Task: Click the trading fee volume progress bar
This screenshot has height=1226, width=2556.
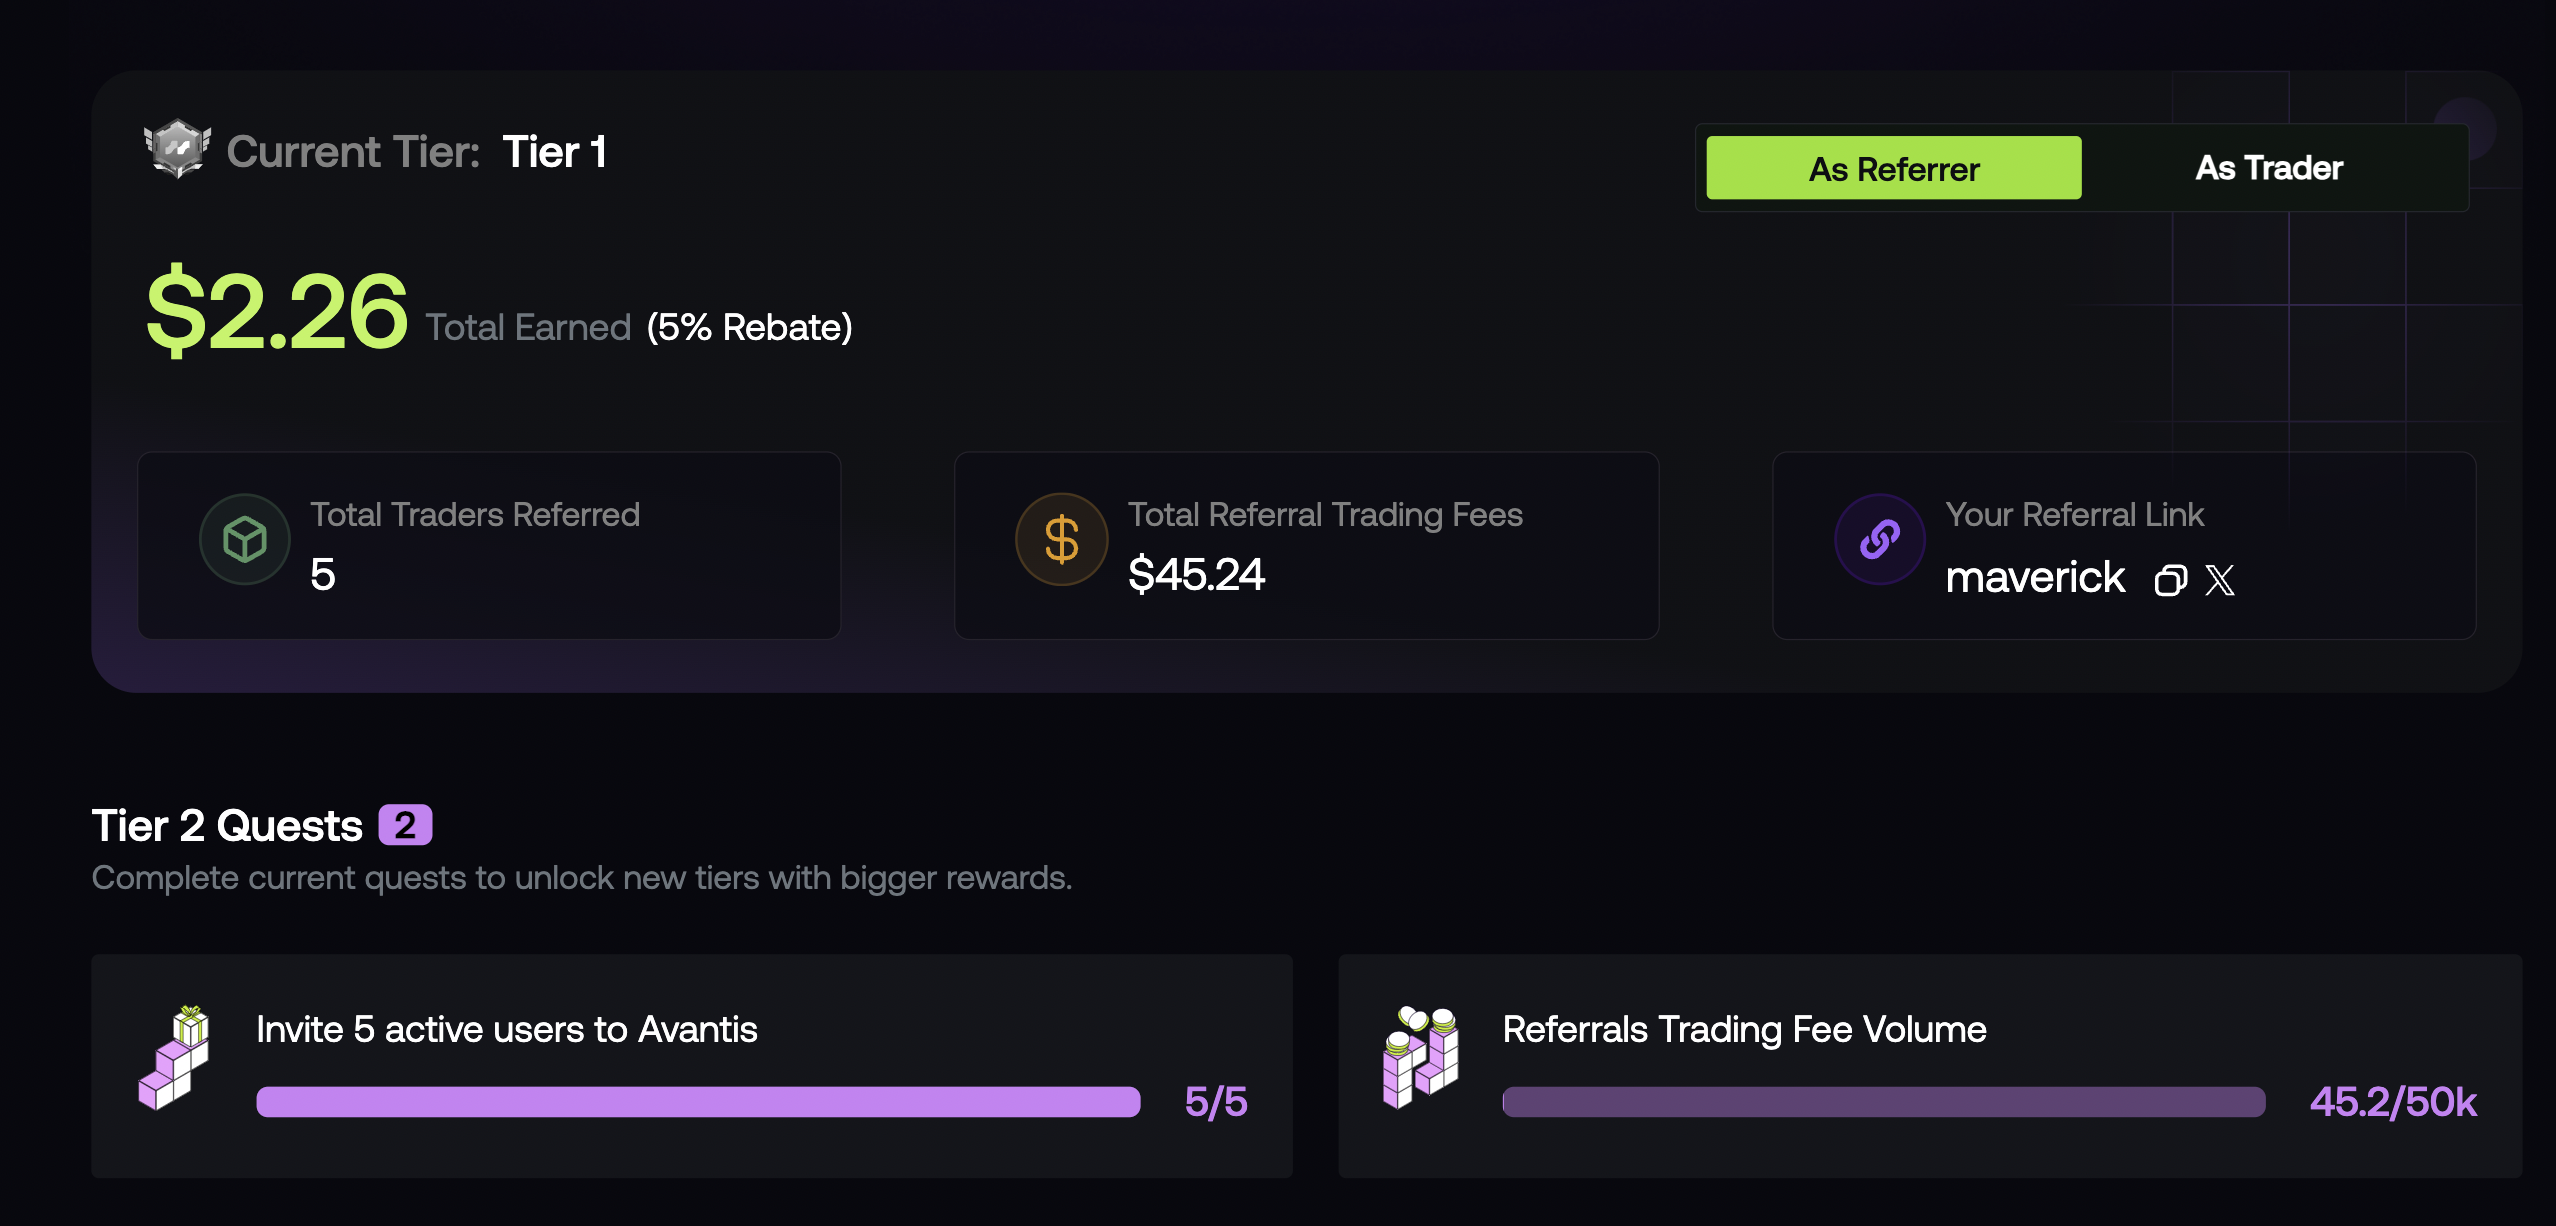Action: (x=1884, y=1102)
